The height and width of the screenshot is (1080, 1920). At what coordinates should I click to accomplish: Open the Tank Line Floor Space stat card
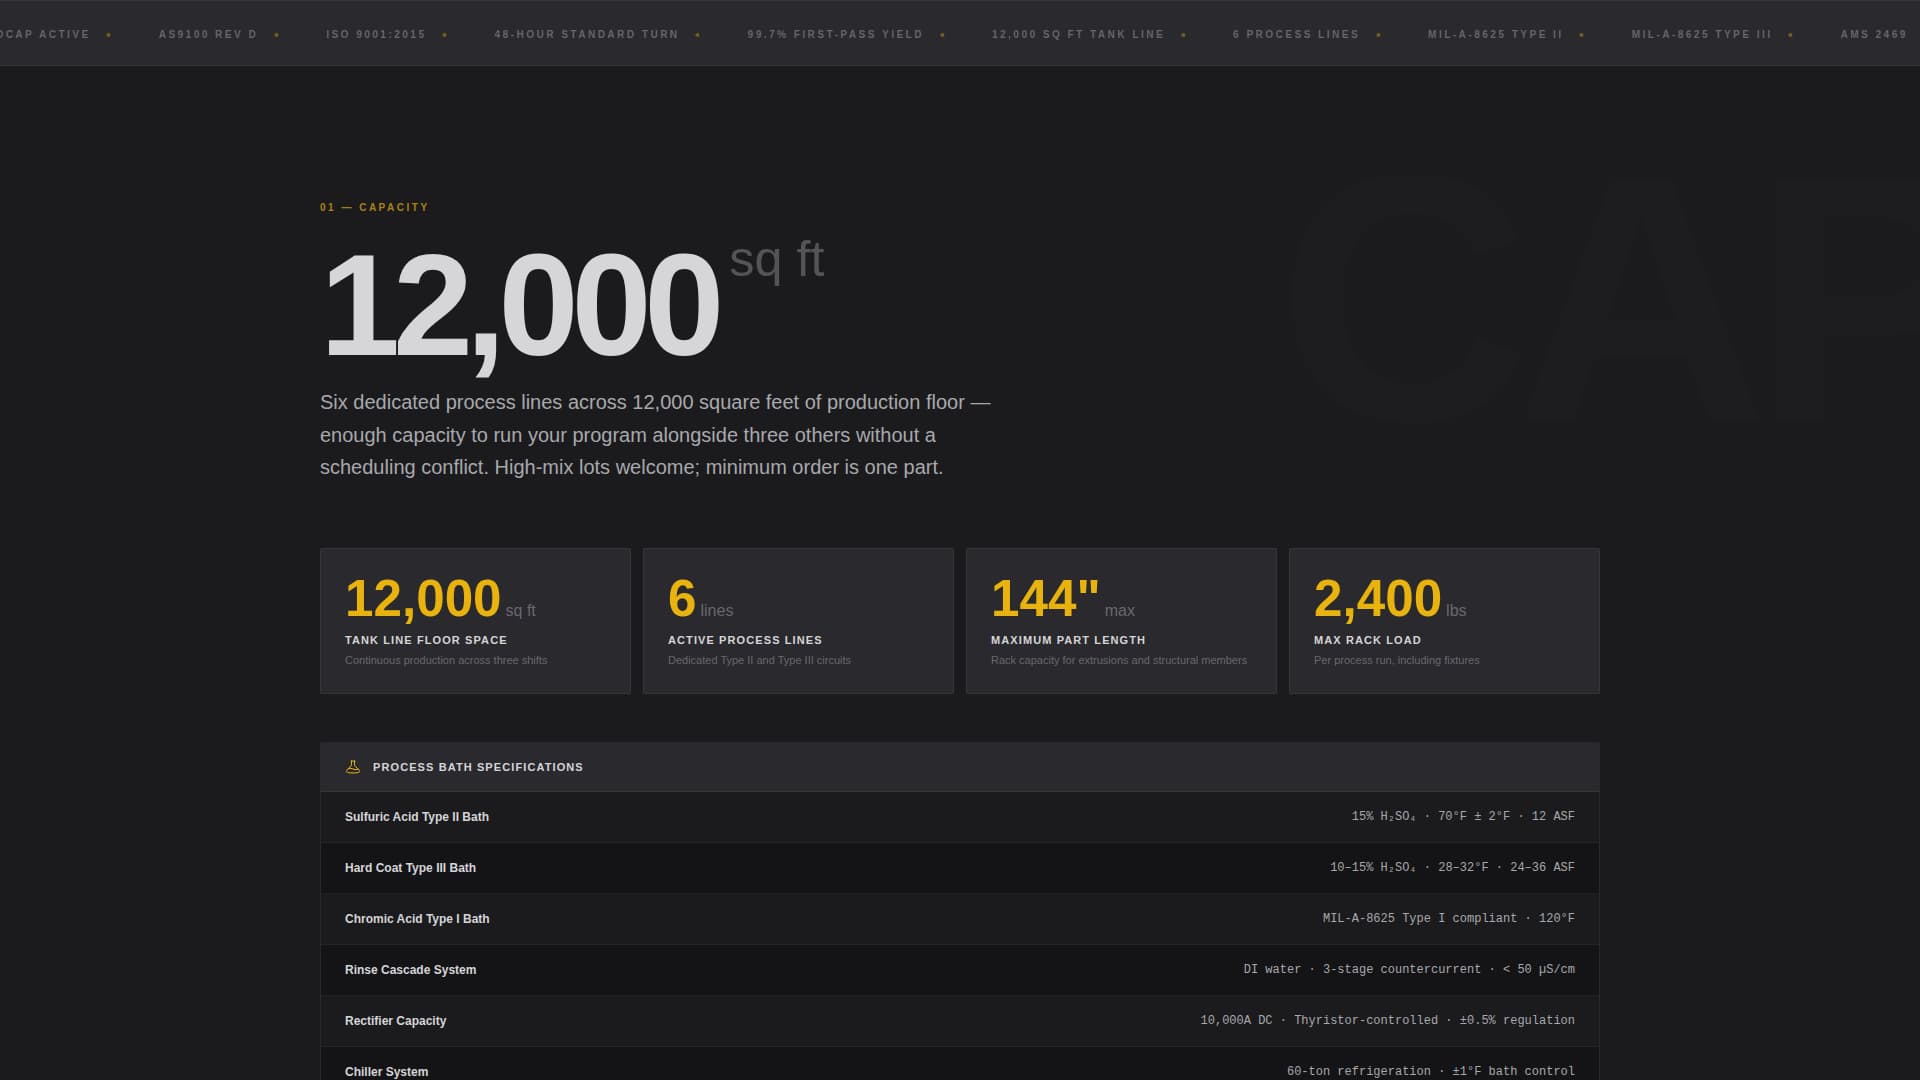pyautogui.click(x=474, y=620)
